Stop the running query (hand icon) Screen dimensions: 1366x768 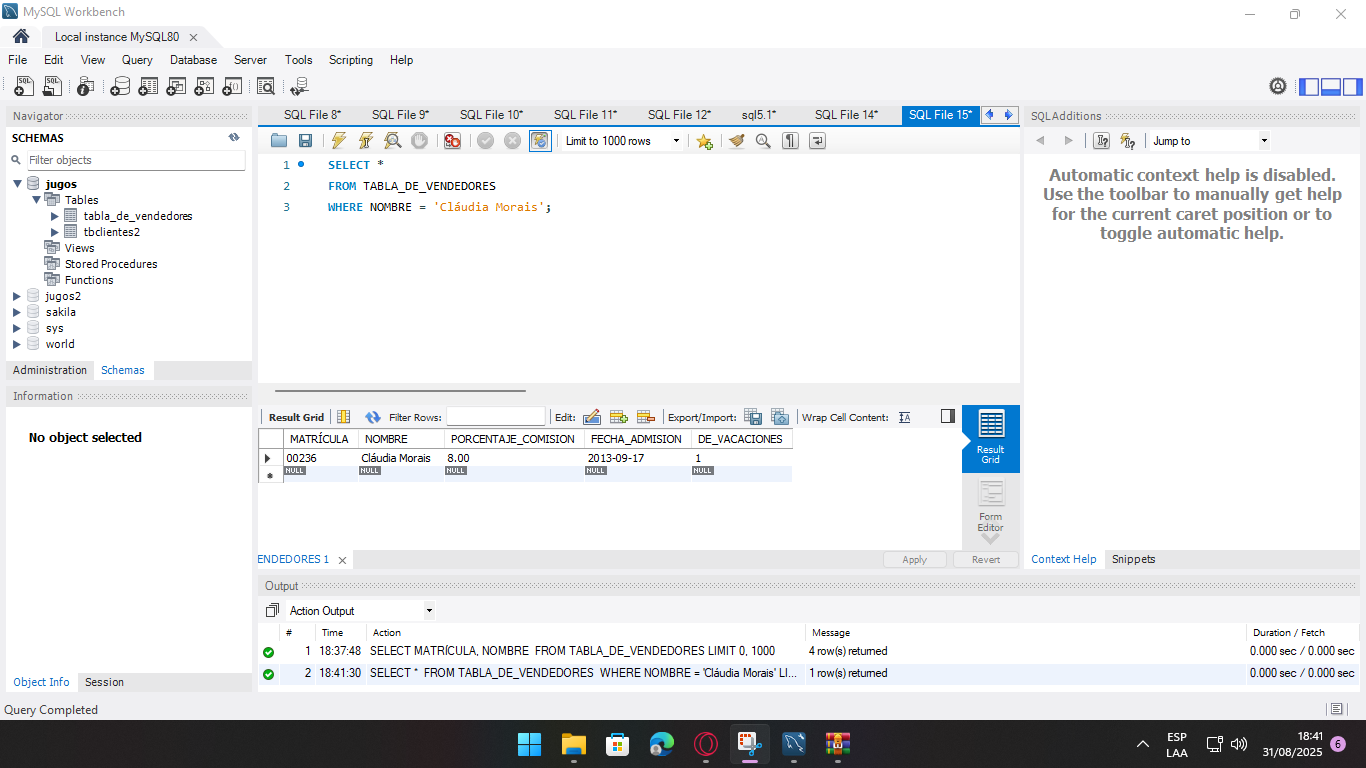420,141
